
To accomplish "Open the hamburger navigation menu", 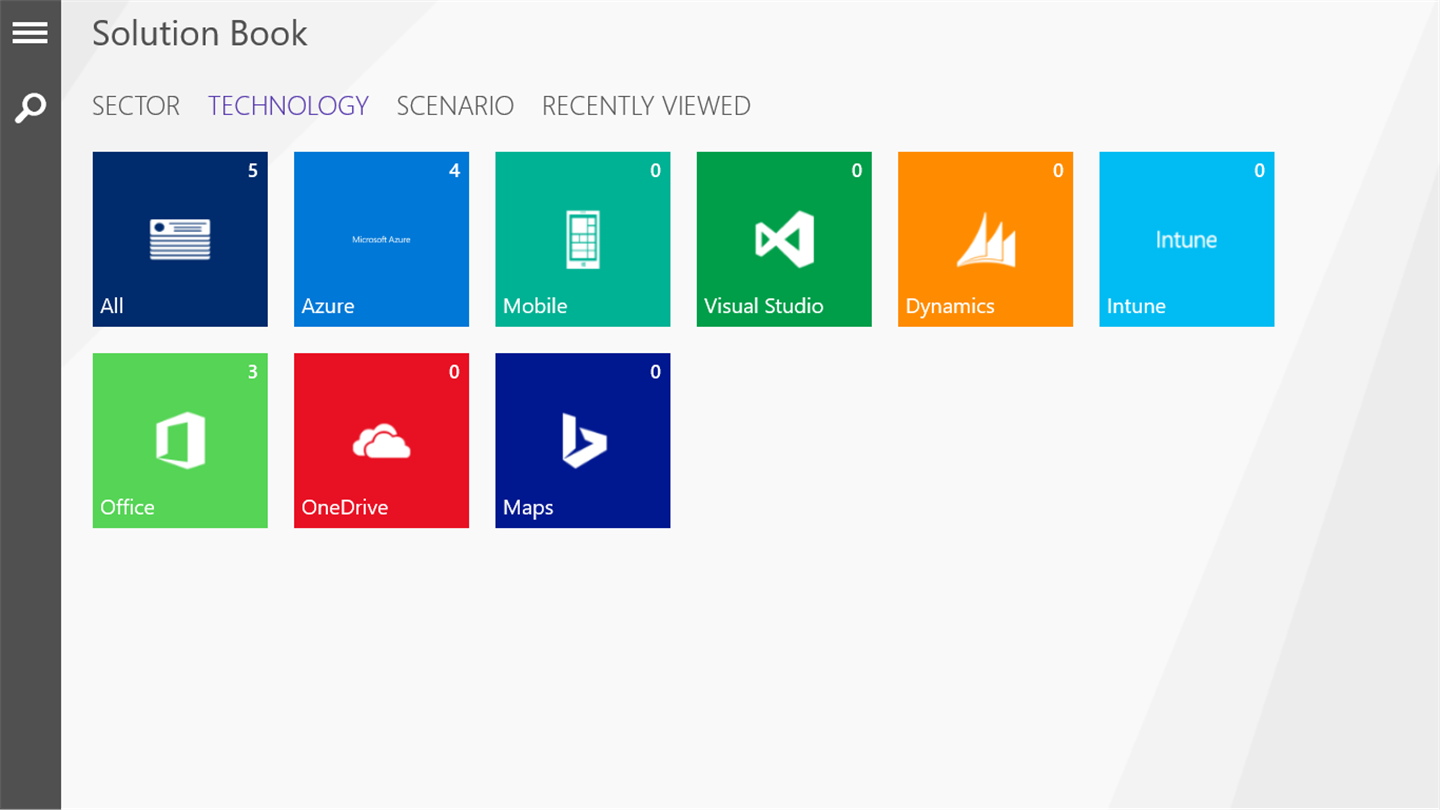I will click(30, 33).
